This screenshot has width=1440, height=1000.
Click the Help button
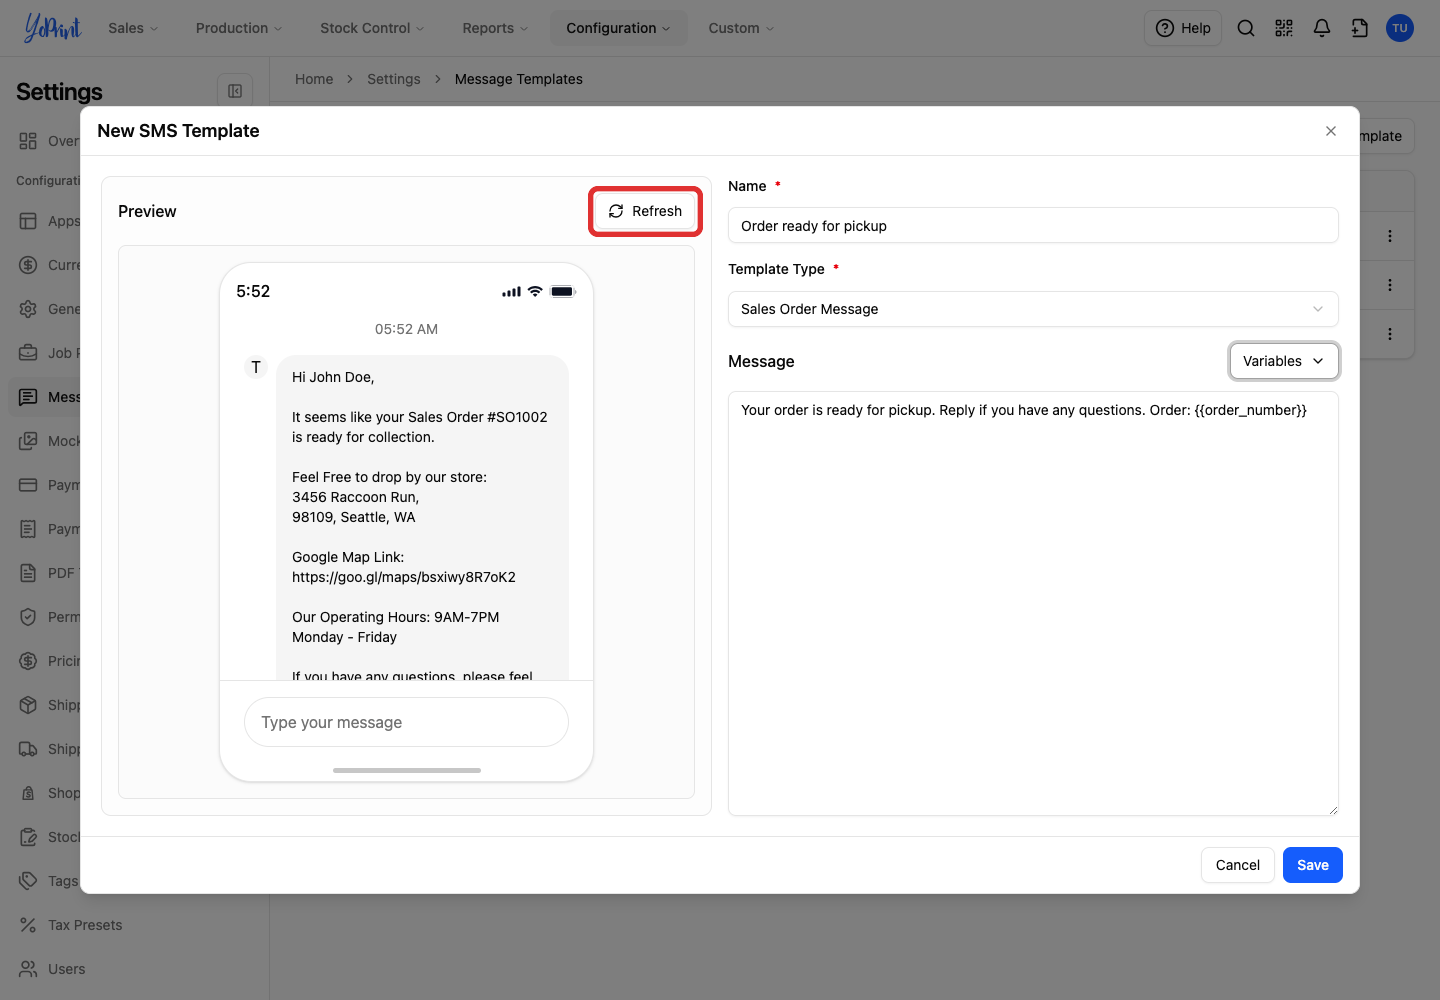[1183, 28]
